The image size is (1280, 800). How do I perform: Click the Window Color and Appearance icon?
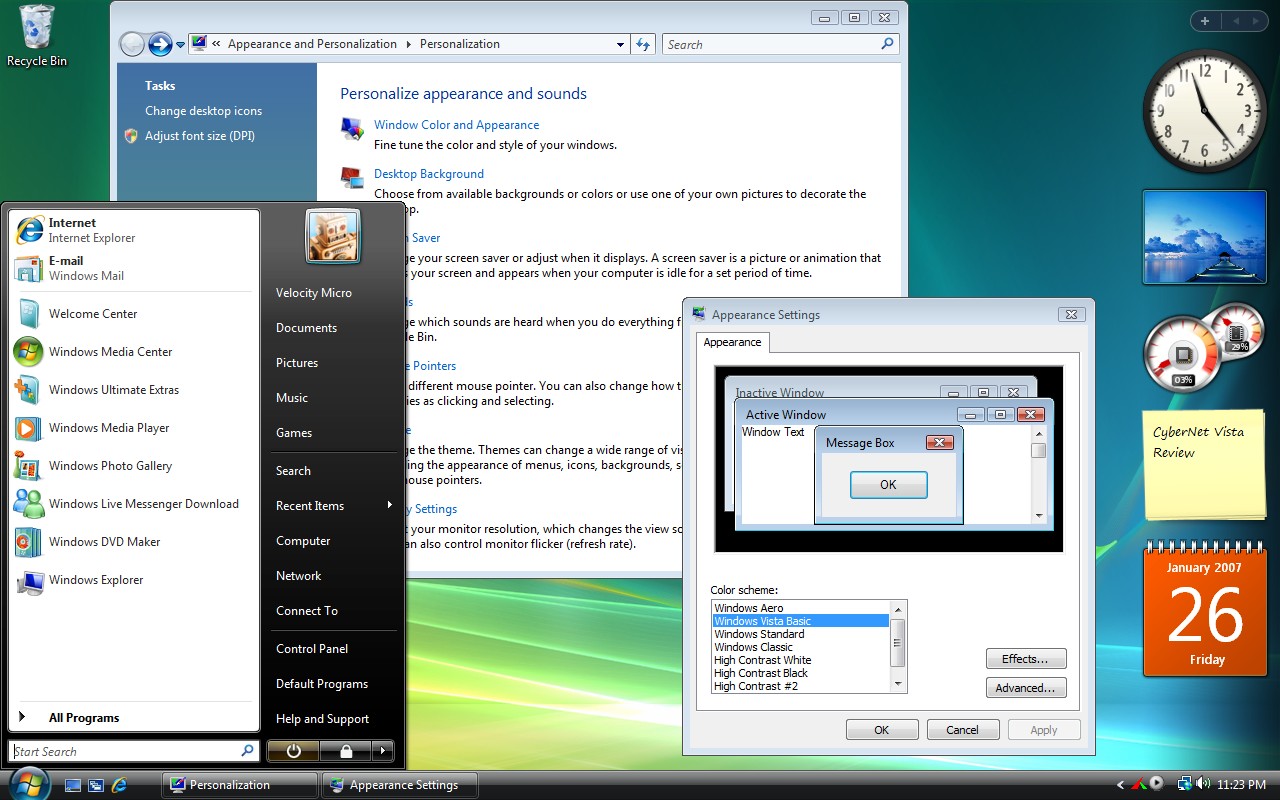click(x=352, y=128)
